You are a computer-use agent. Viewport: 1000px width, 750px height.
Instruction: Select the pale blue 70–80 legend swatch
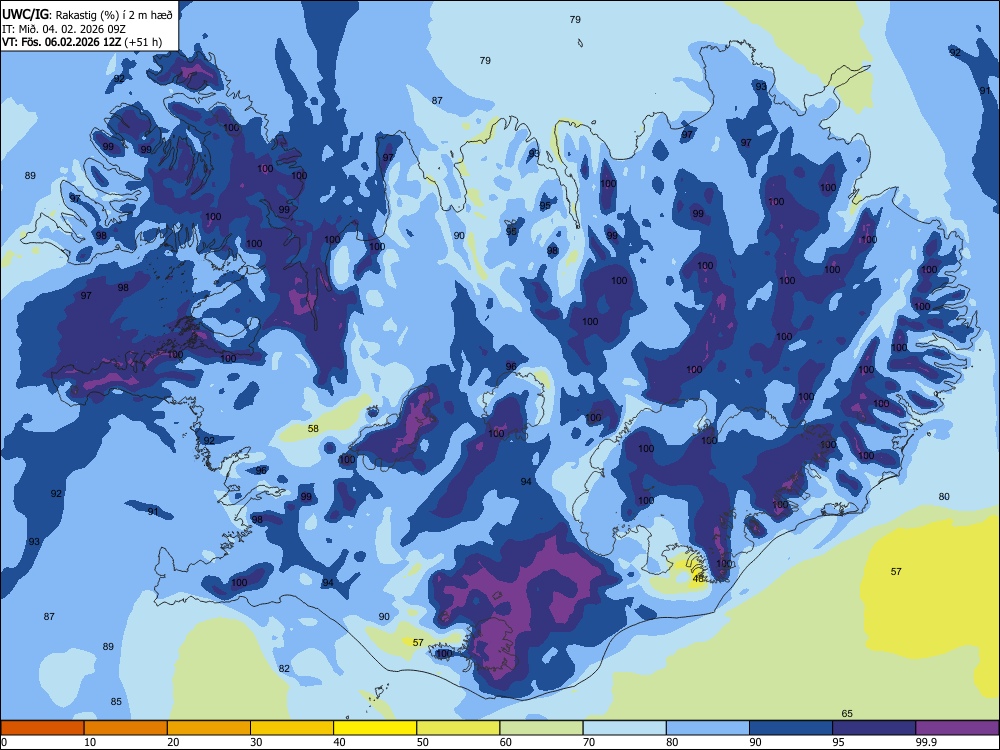[624, 728]
